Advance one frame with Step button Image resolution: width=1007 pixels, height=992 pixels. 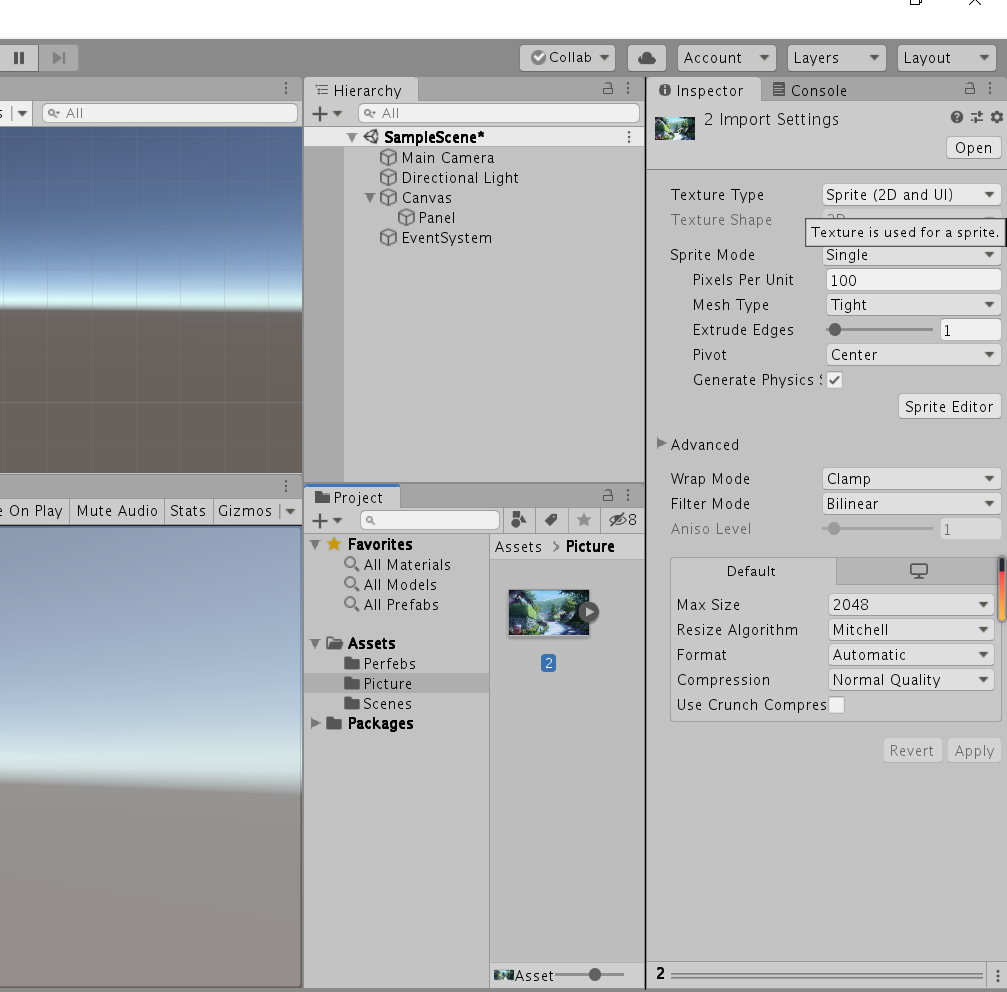[58, 58]
